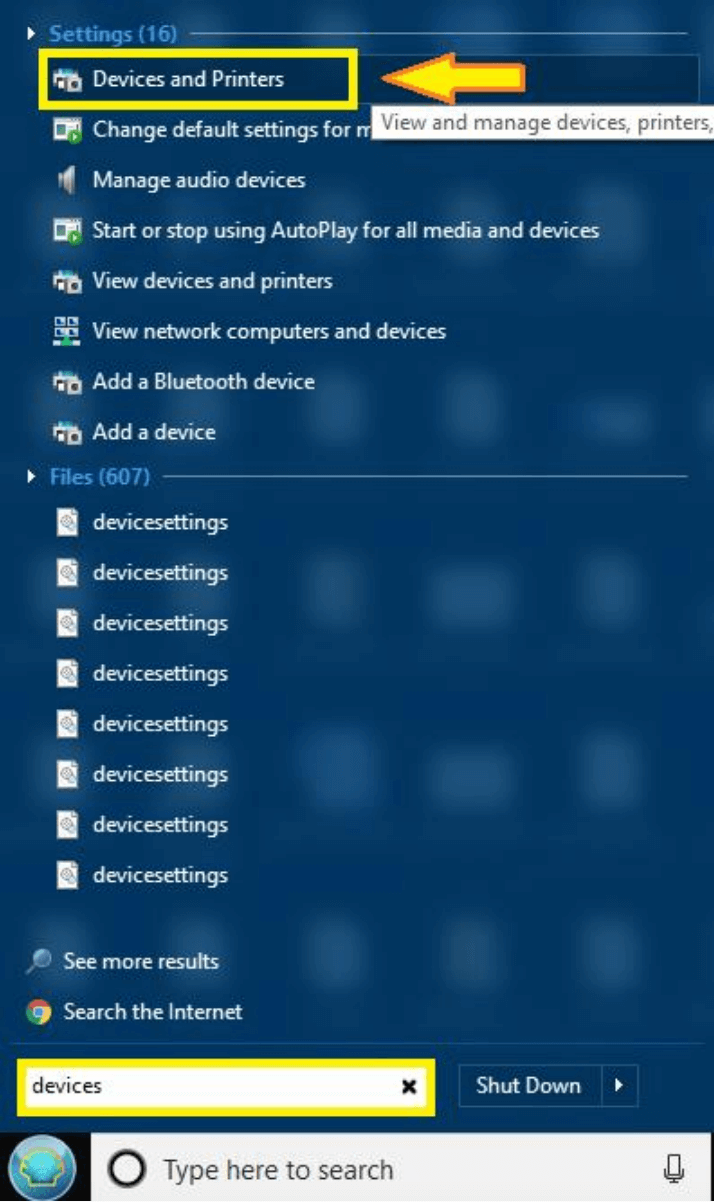Viewport: 714px width, 1202px height.
Task: Open the first devicesettings file
Action: coord(160,522)
